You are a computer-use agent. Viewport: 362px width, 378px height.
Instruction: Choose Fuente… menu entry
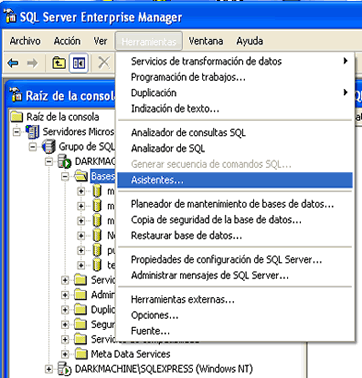pos(235,331)
